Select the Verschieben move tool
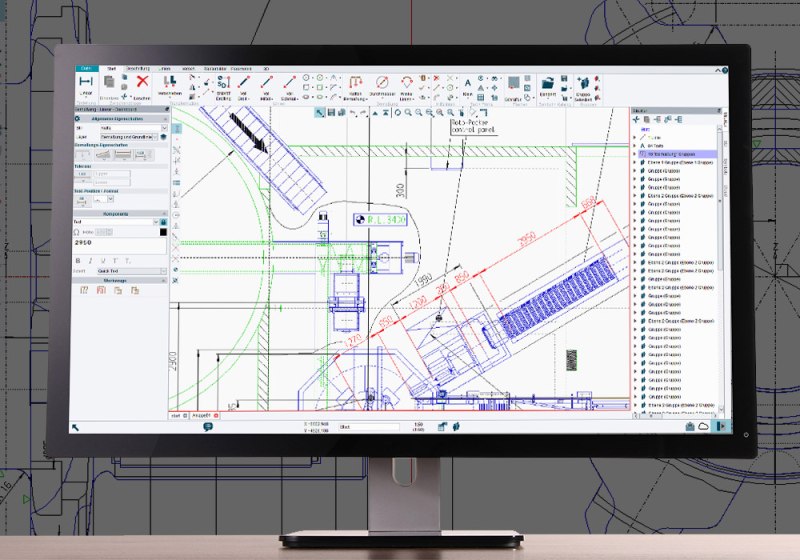This screenshot has width=800, height=560. 169,84
